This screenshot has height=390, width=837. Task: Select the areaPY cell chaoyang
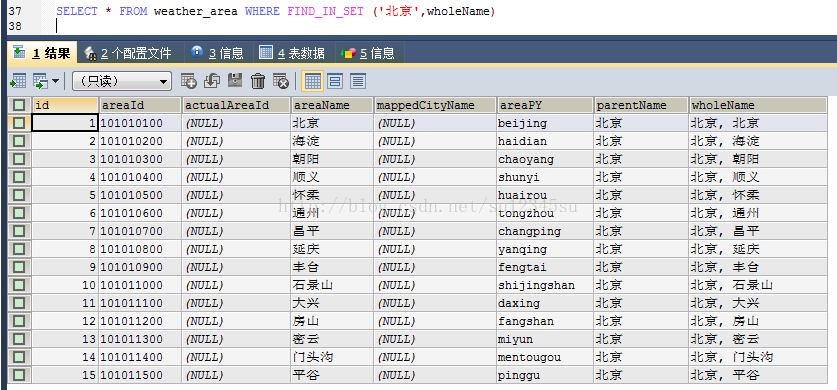coord(545,159)
